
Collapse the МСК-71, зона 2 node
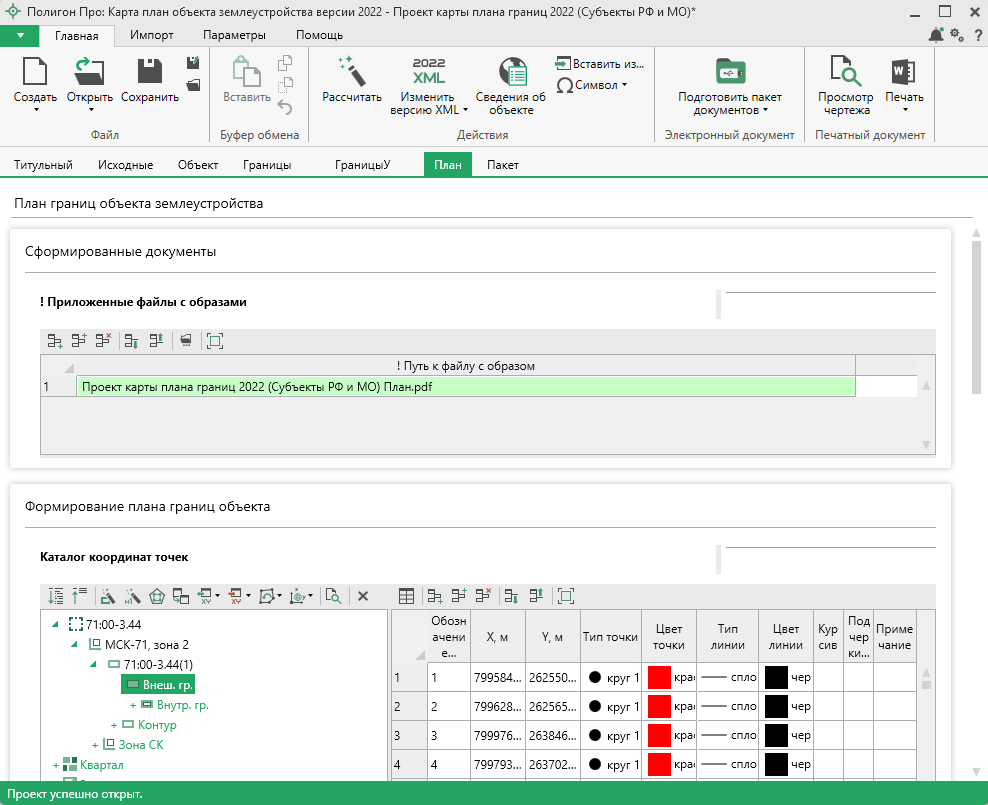(x=75, y=645)
